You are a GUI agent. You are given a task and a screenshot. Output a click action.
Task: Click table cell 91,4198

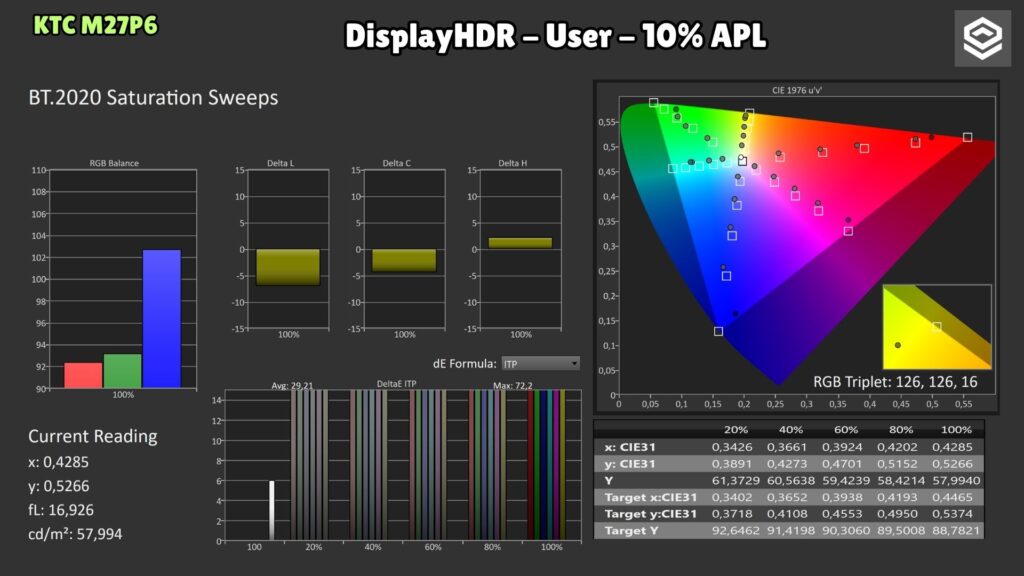791,530
